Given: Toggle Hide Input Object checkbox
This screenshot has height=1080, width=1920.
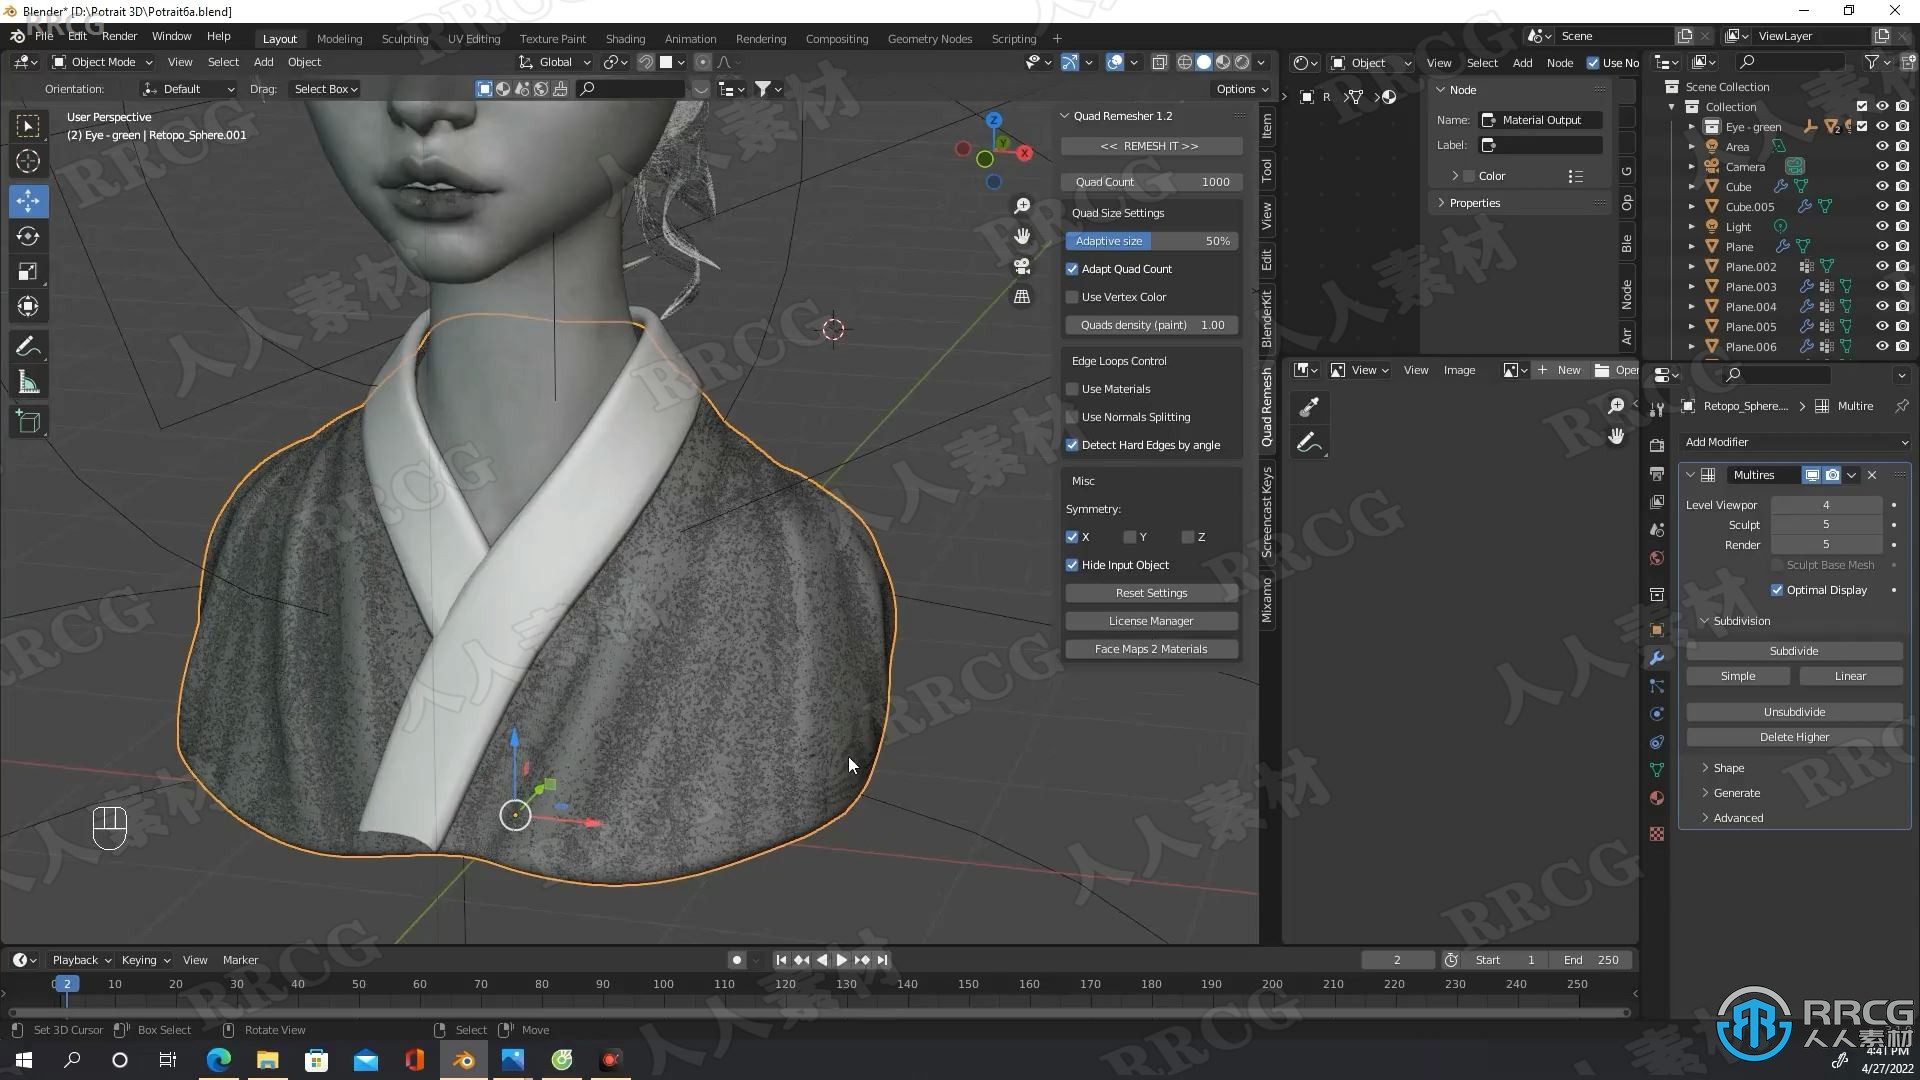Looking at the screenshot, I should (x=1072, y=564).
